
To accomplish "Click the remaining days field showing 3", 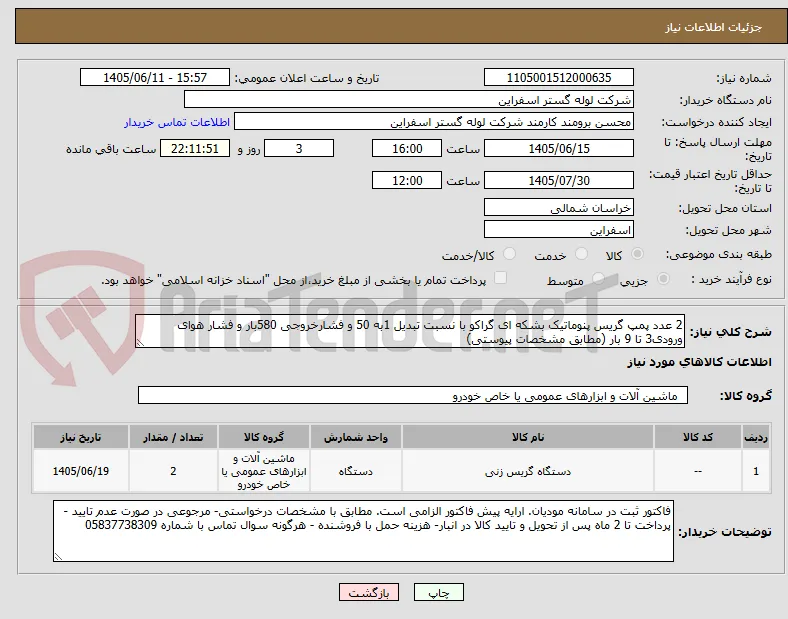I will [299, 149].
